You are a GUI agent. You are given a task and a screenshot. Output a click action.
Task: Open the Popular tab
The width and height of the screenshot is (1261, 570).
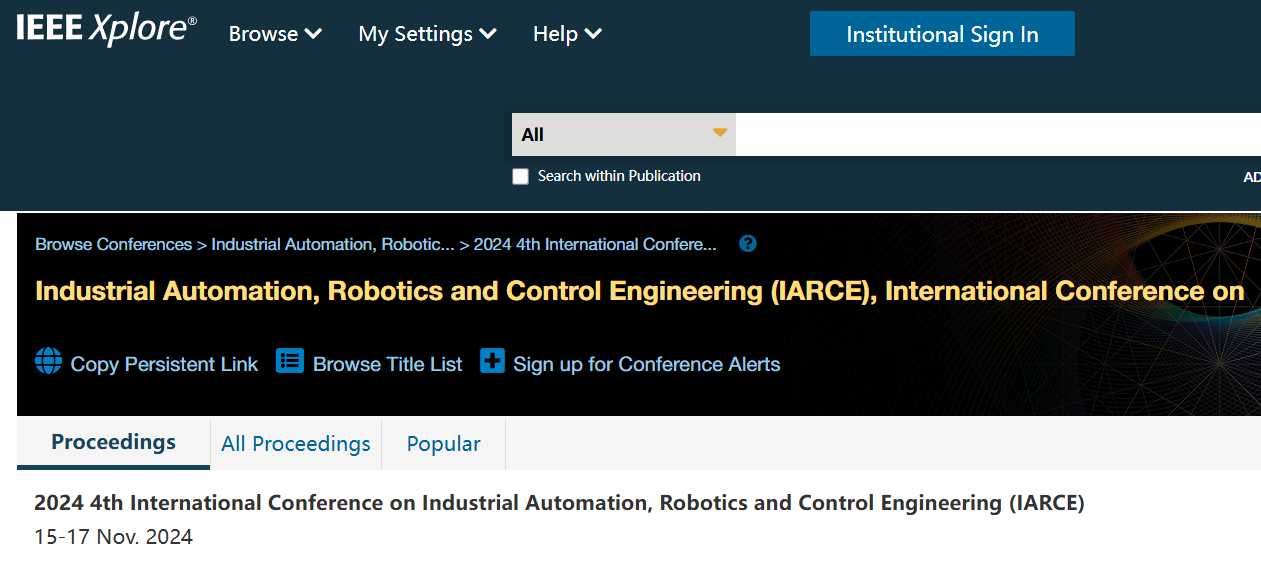coord(444,444)
